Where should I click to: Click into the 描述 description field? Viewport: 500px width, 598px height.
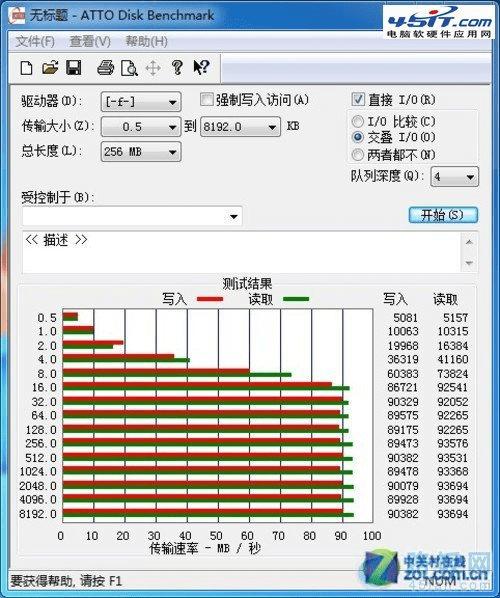(241, 252)
